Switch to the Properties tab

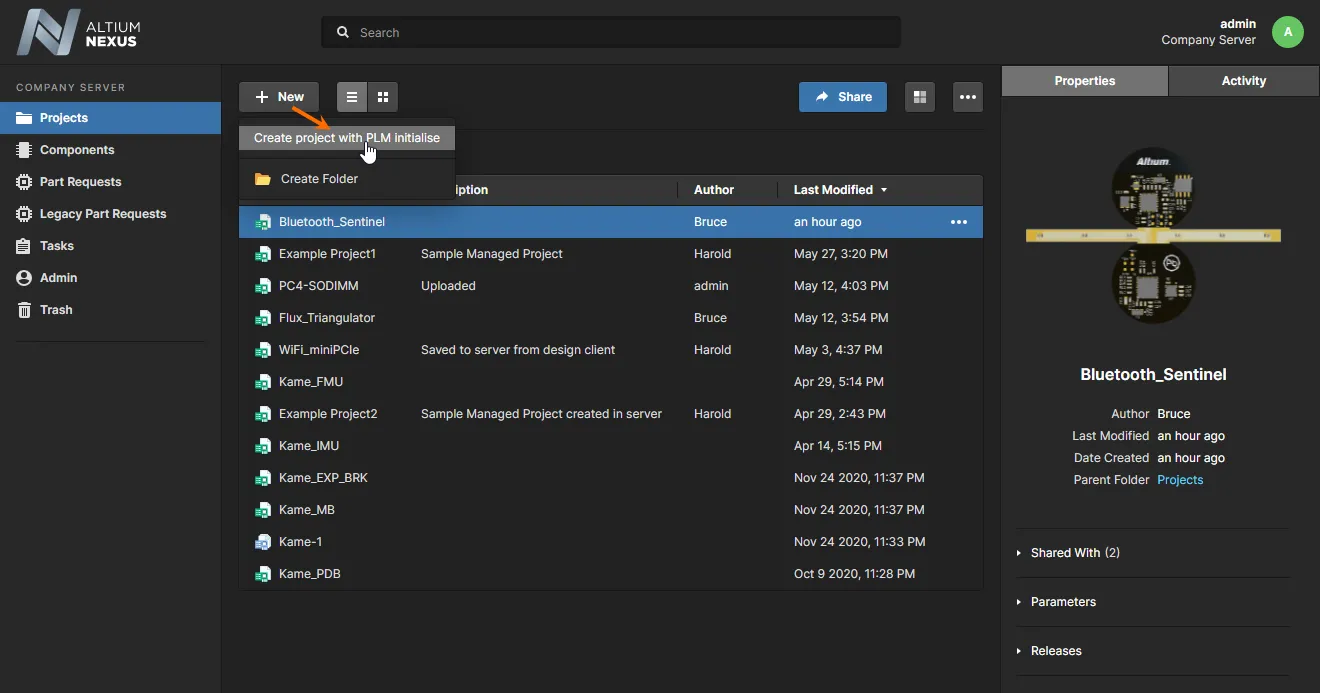click(x=1085, y=81)
